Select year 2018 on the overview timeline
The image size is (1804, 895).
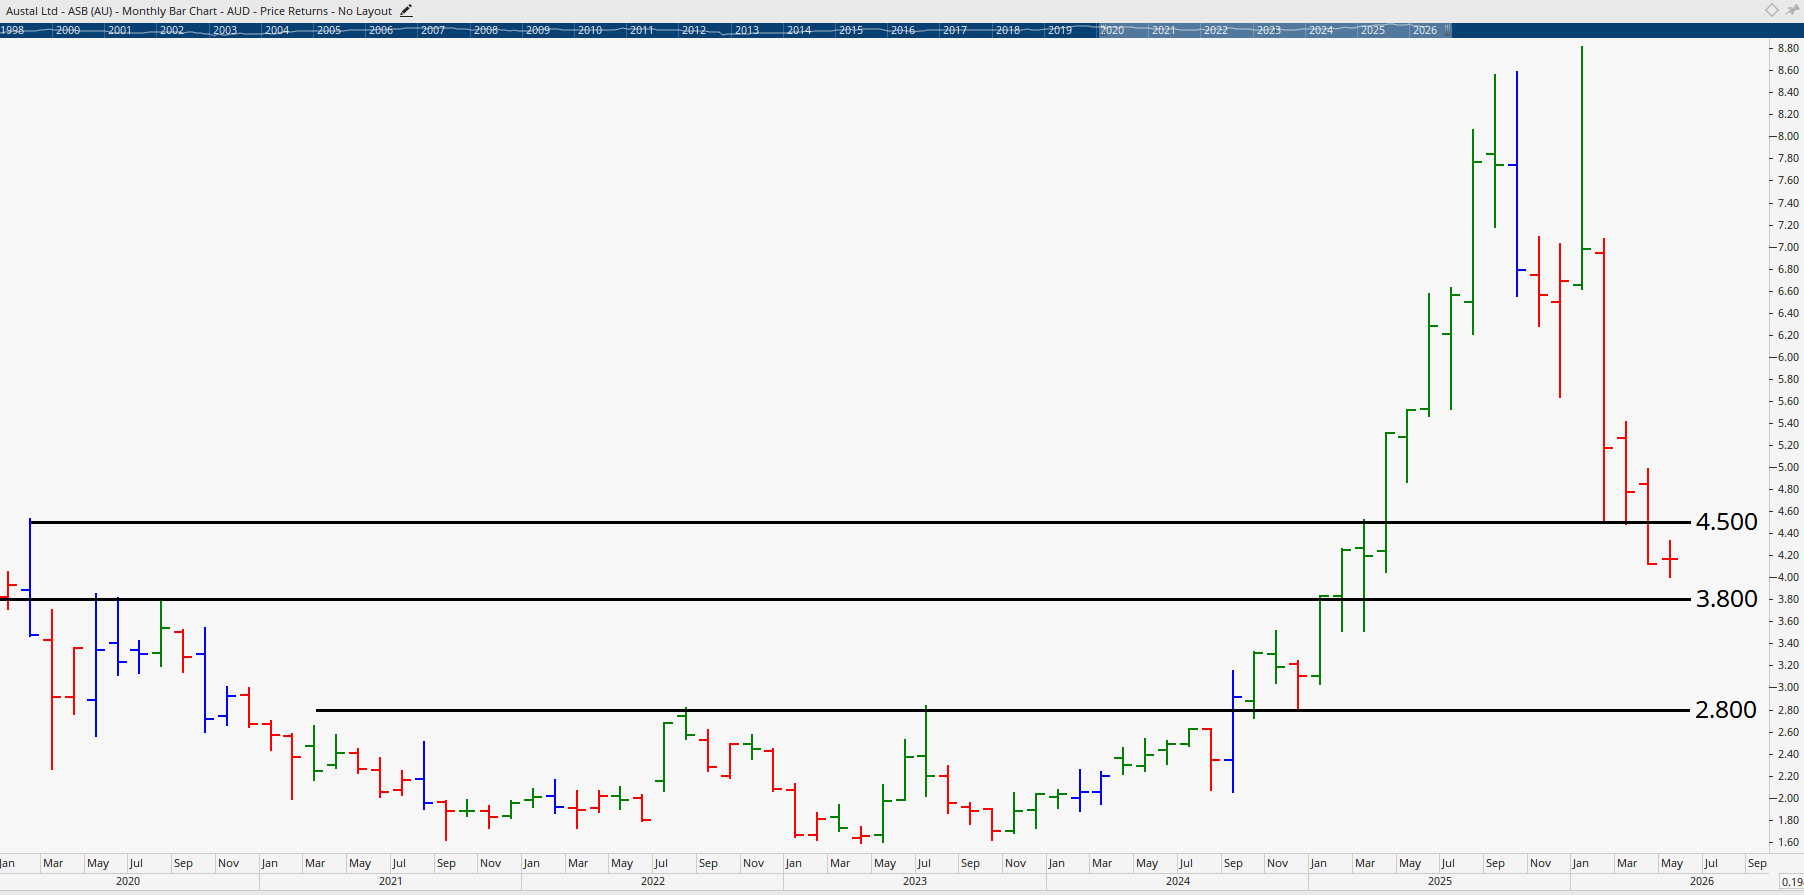pyautogui.click(x=1008, y=30)
